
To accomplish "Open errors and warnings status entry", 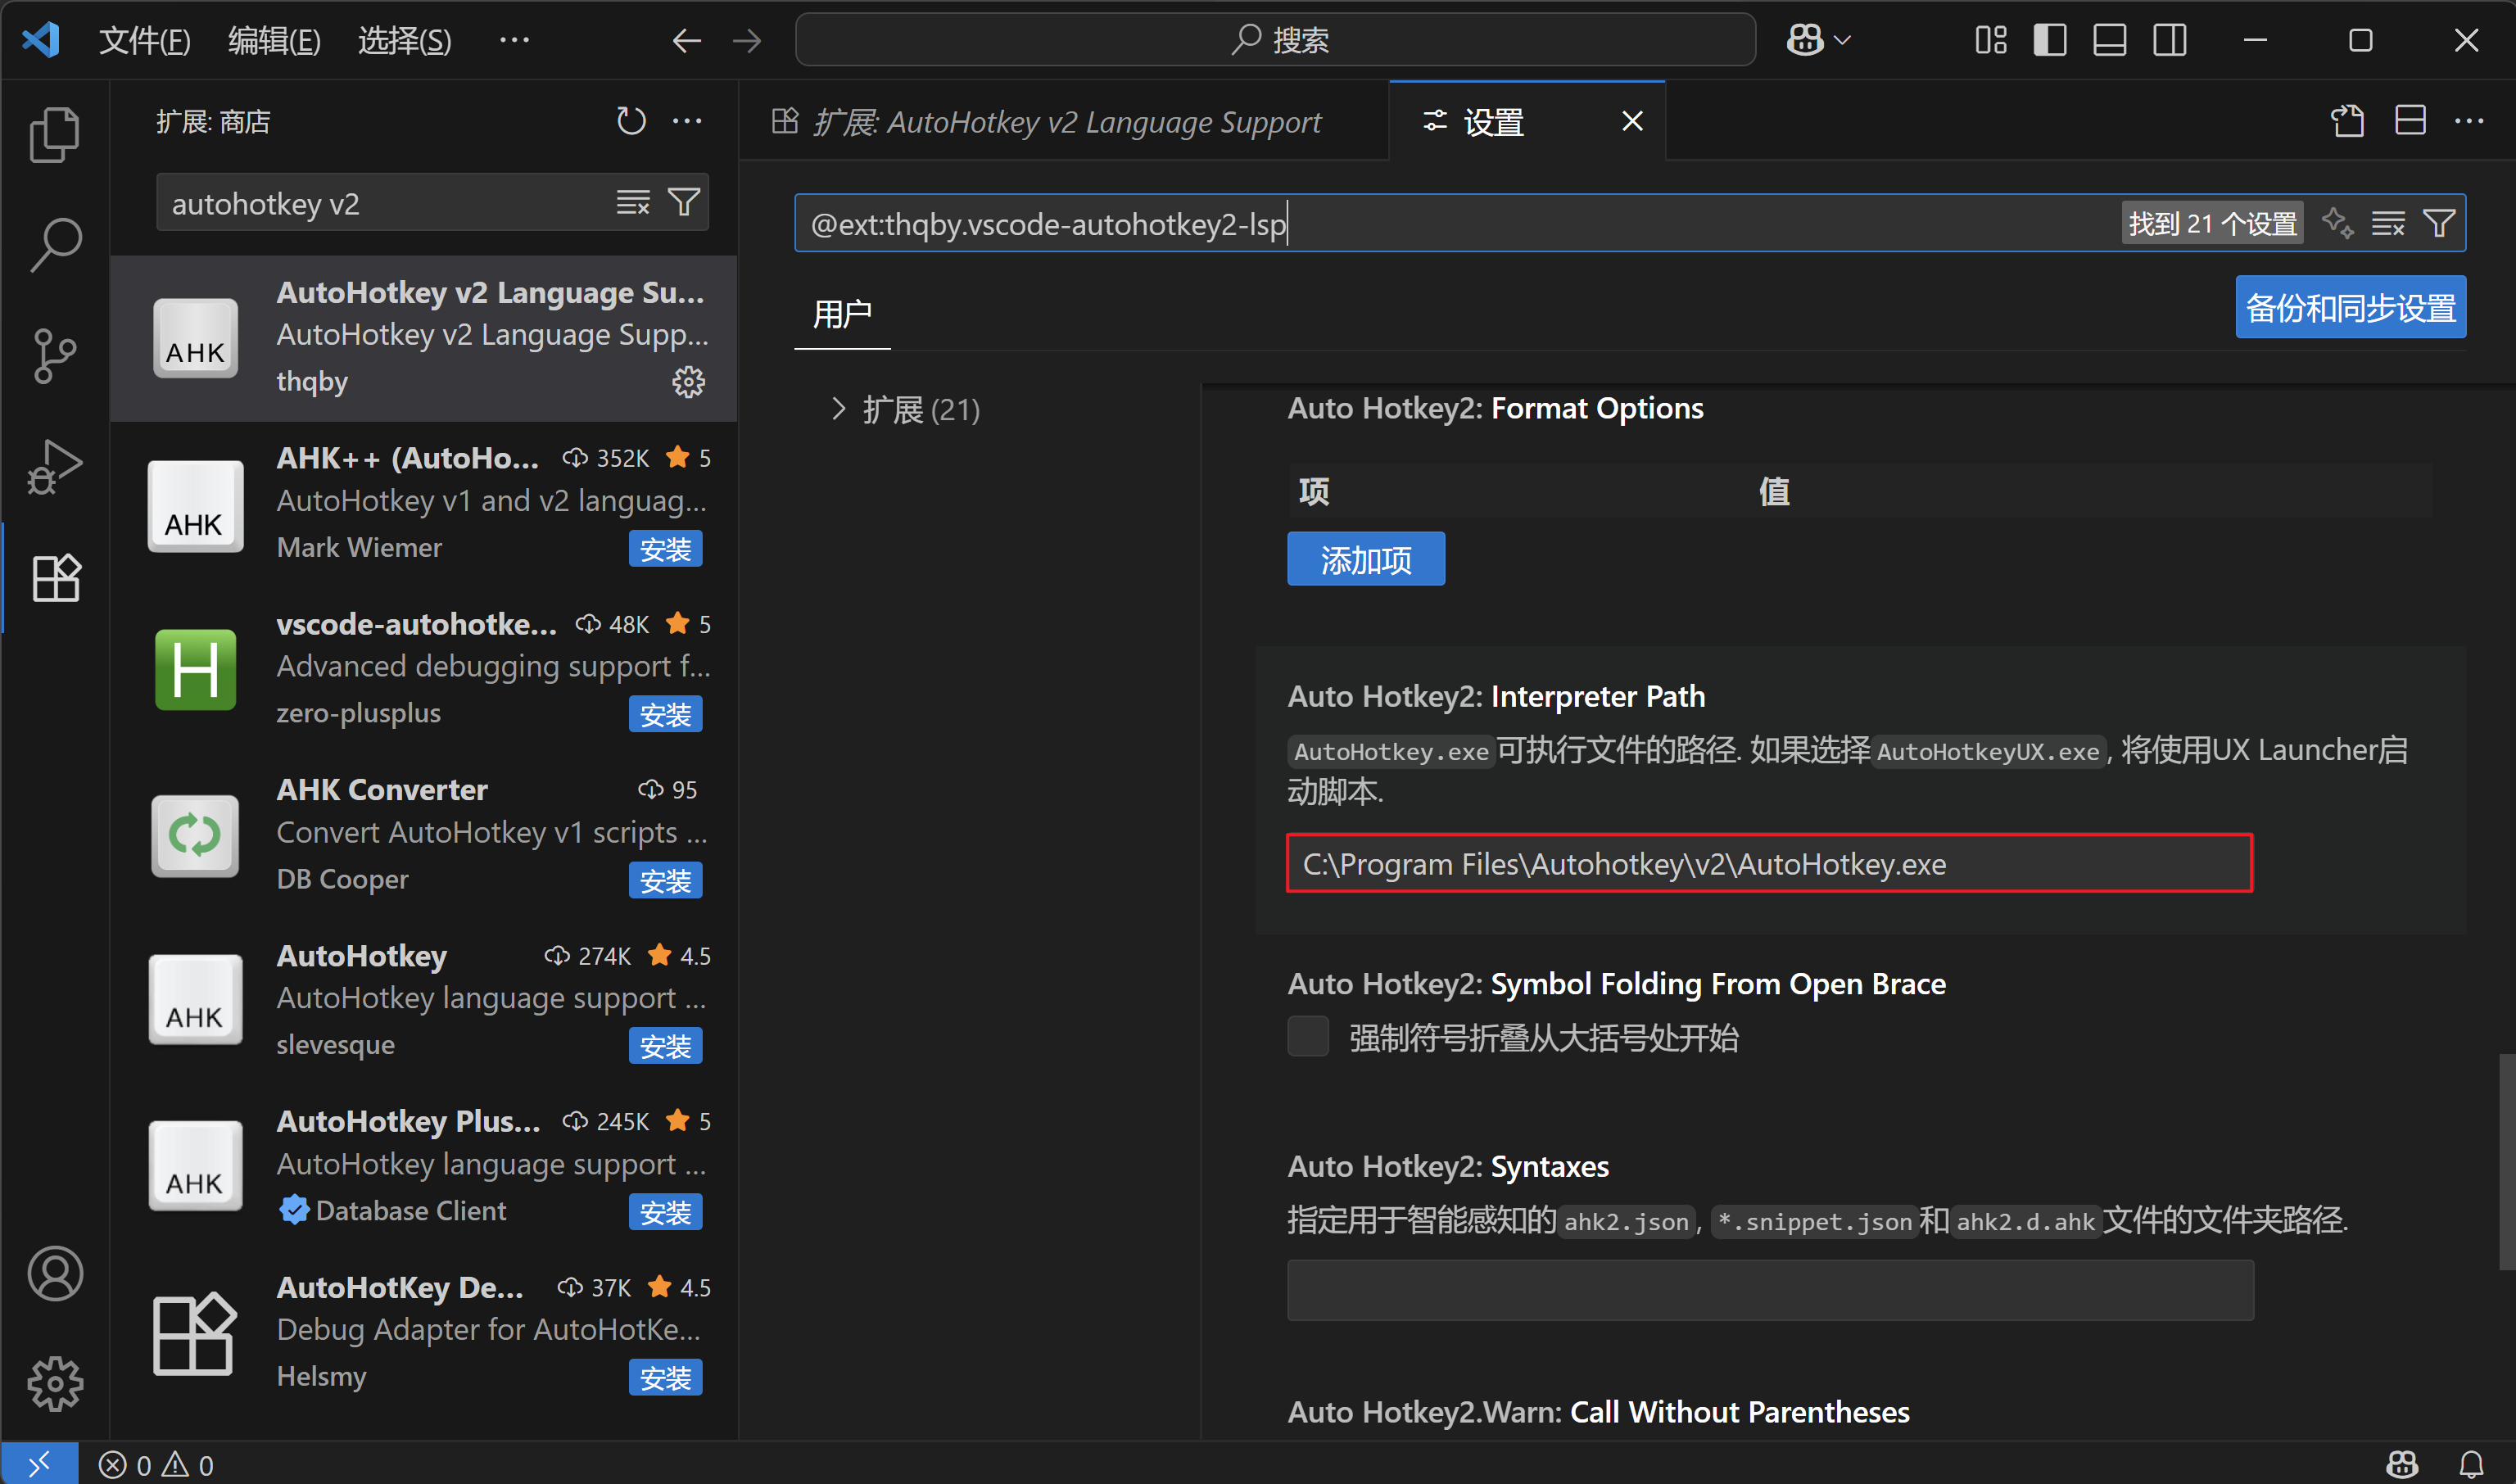I will tap(156, 1464).
